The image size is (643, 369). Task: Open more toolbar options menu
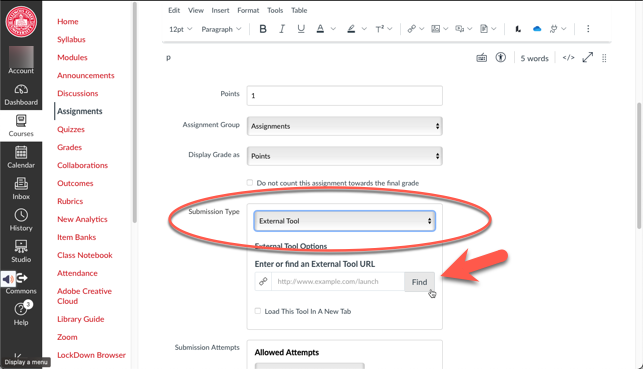tap(588, 29)
